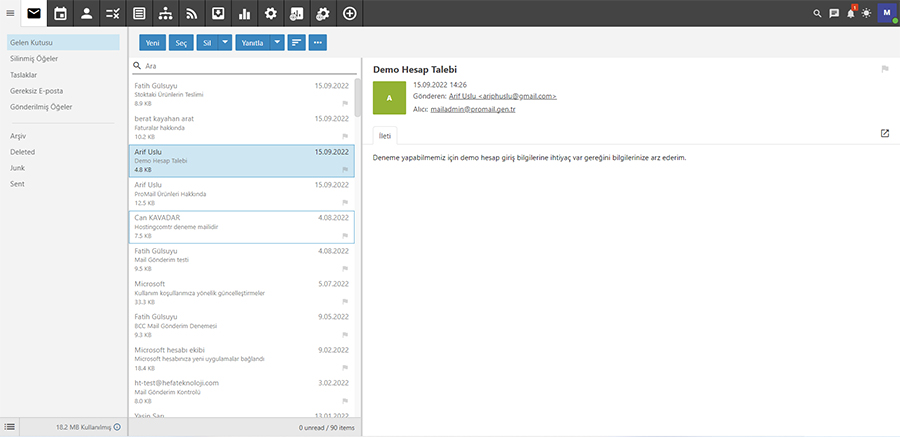Open the Contacts section icon
This screenshot has width=900, height=437.
click(x=87, y=14)
